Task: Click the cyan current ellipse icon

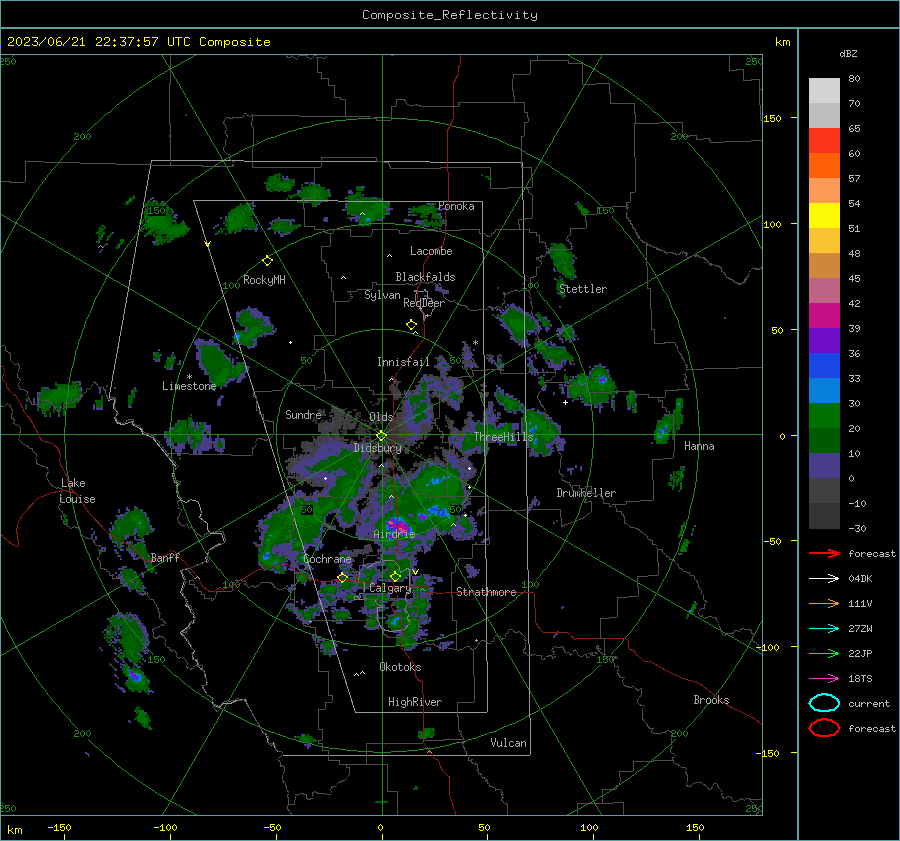Action: [824, 703]
